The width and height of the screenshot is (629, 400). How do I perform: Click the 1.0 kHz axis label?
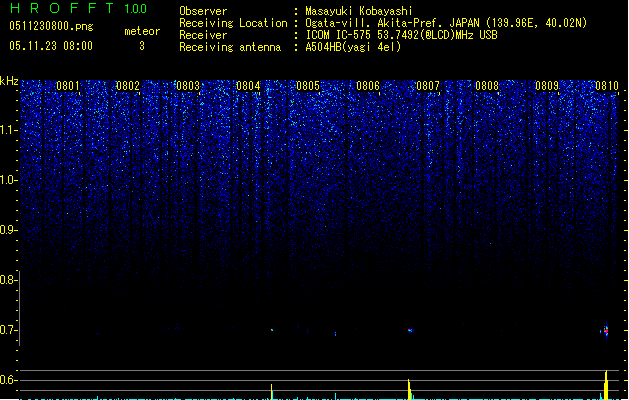[8, 180]
